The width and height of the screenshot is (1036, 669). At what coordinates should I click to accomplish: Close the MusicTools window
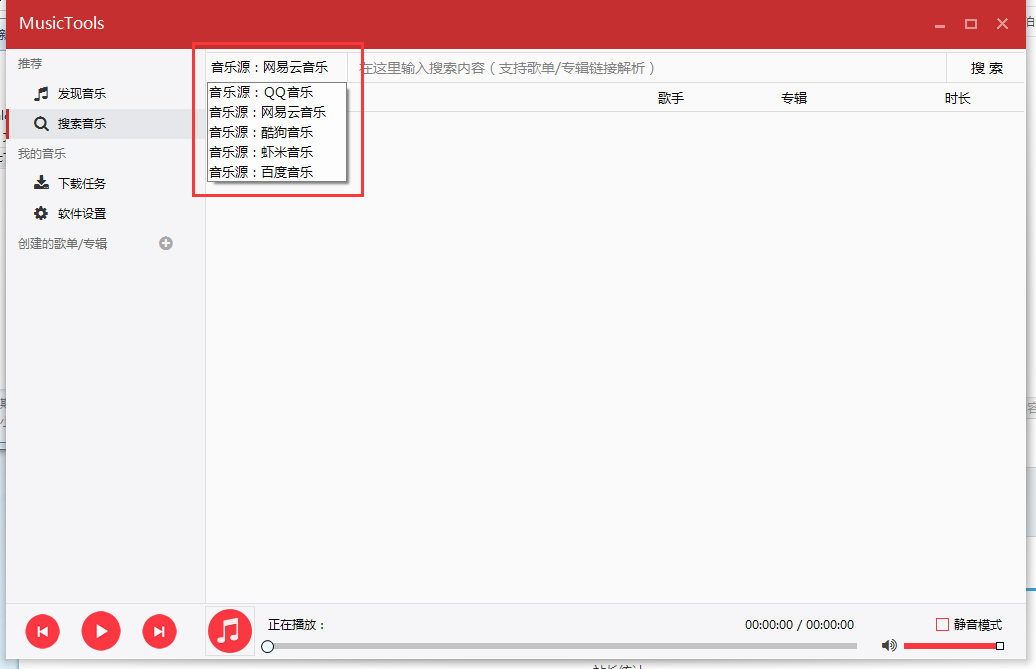pyautogui.click(x=1002, y=24)
